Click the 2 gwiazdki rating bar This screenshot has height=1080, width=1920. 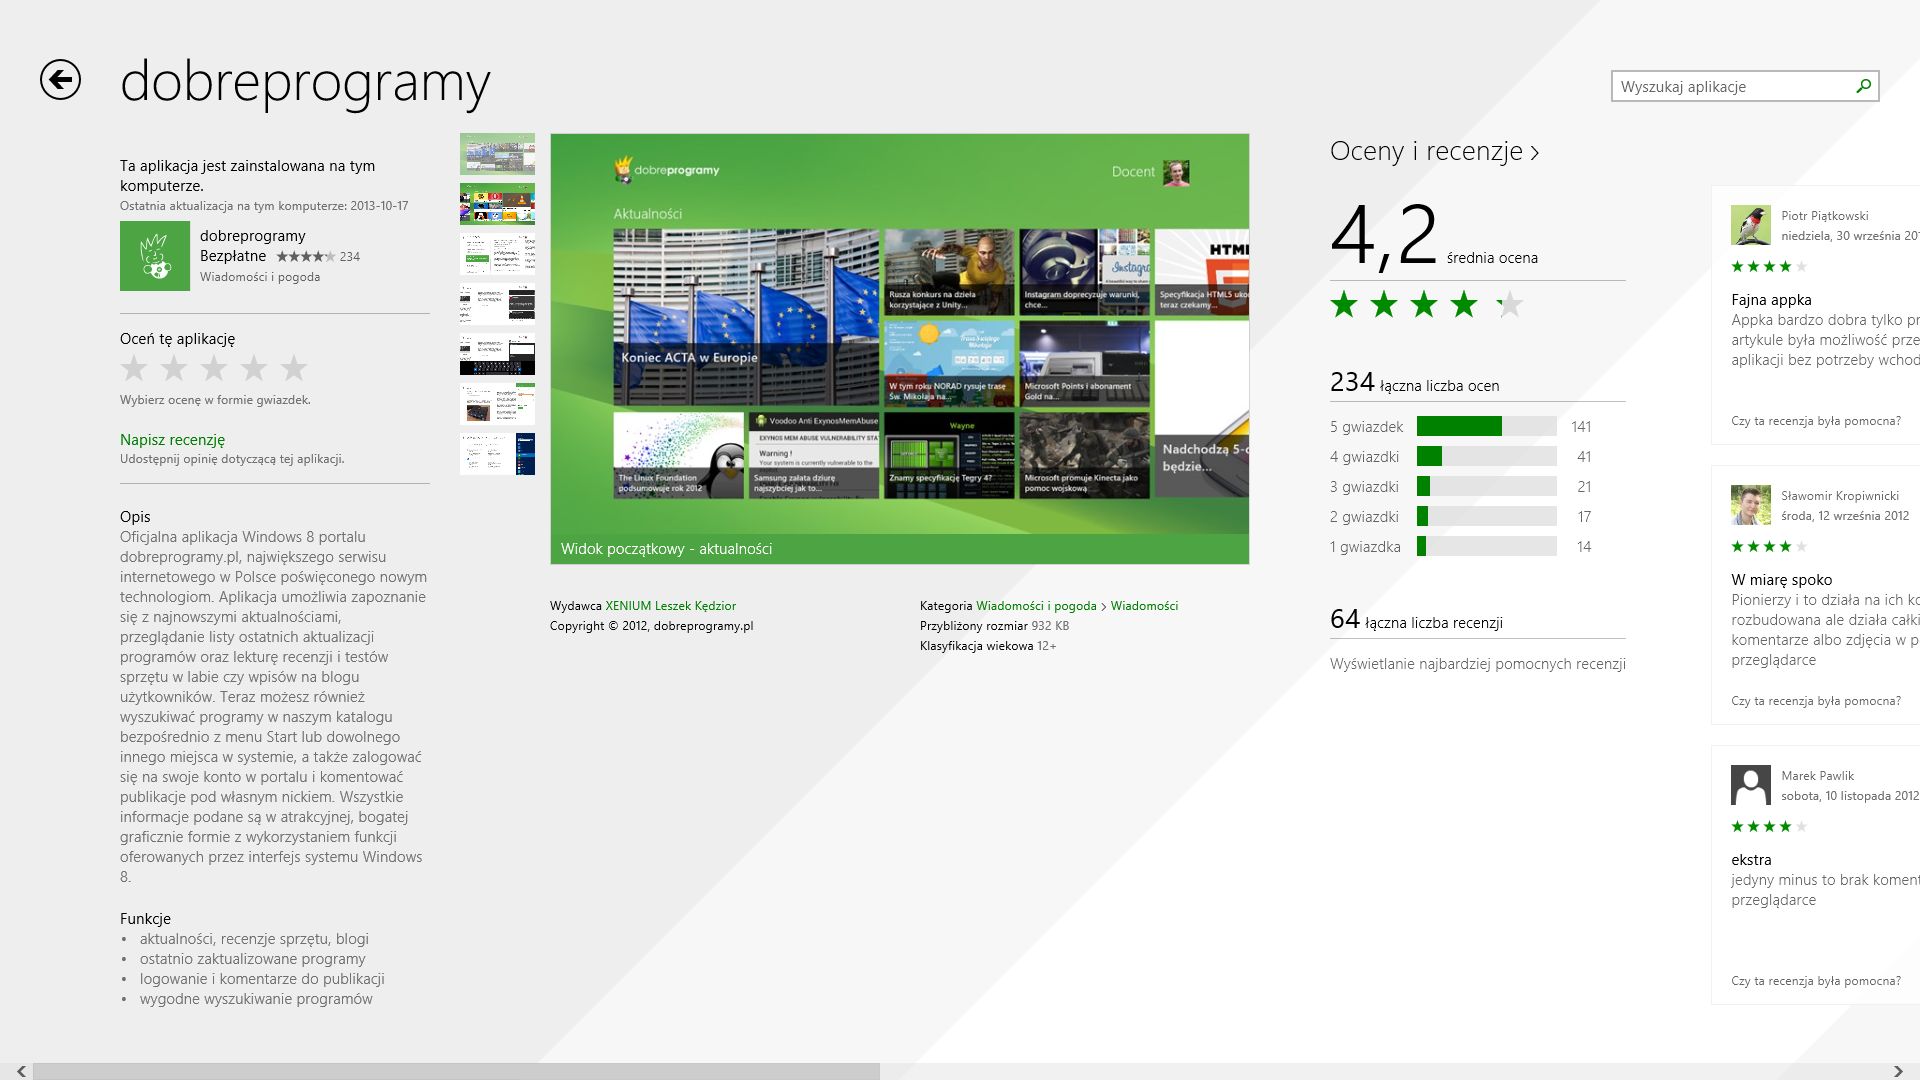[1486, 516]
